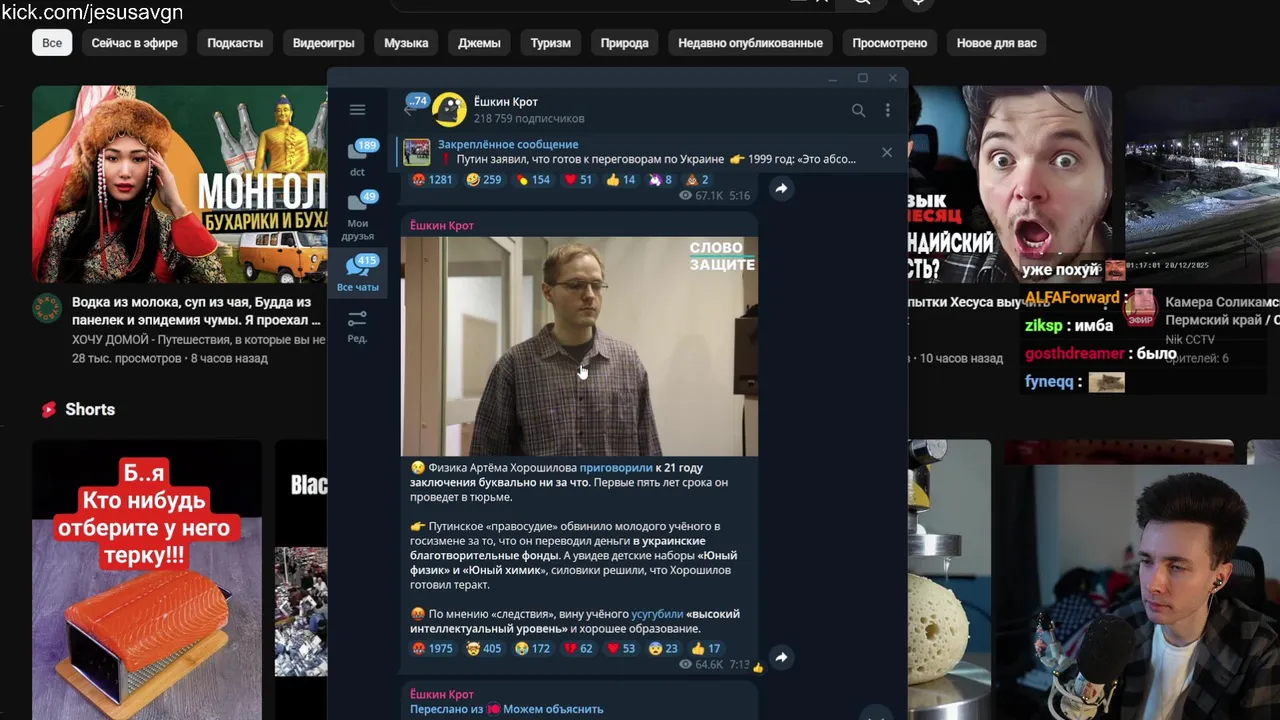Go back using the Telegram back arrow
This screenshot has width=1280, height=720.
pos(408,110)
